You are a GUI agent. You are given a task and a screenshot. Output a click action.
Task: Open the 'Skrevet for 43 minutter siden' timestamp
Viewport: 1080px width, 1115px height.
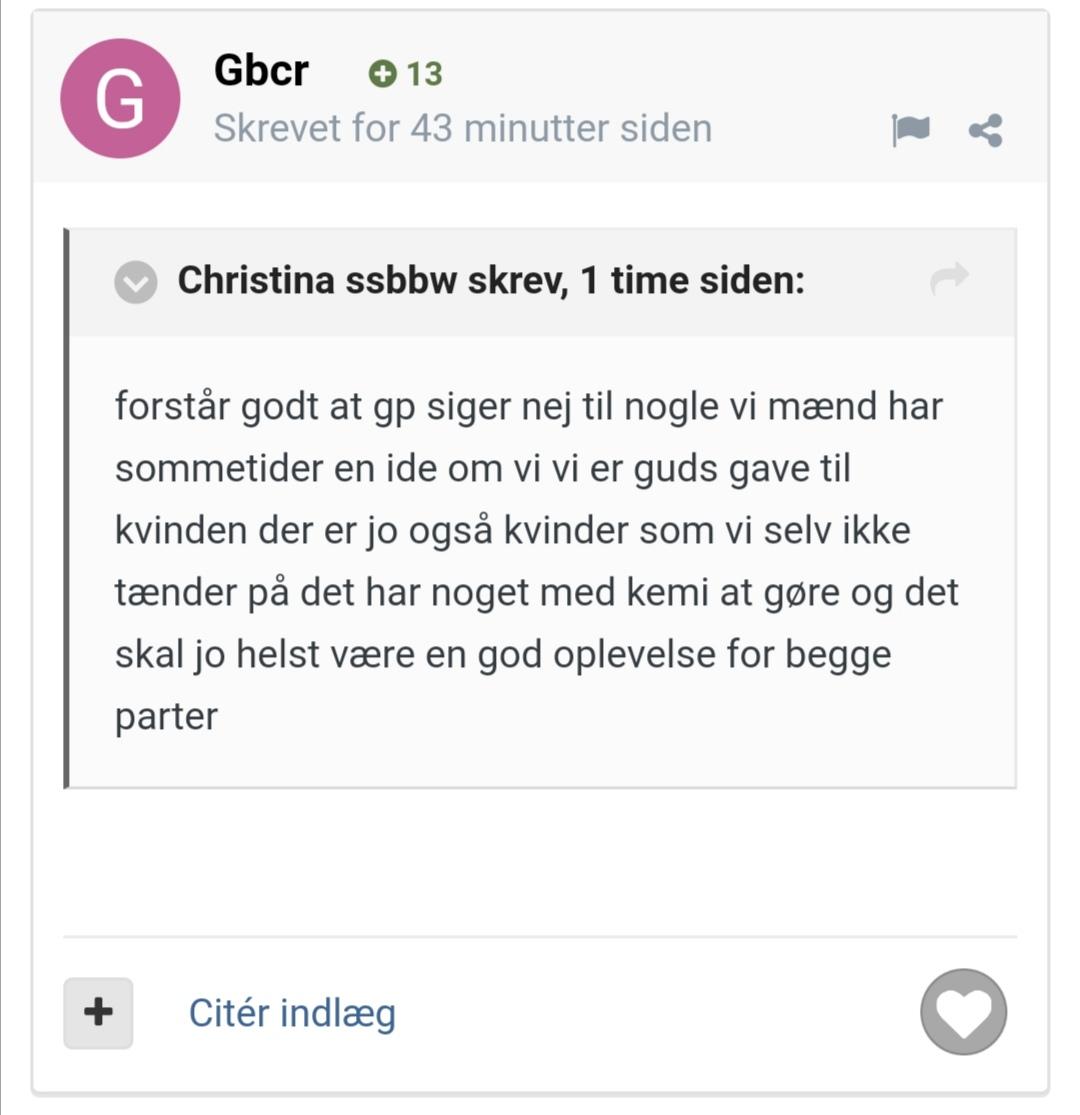(x=462, y=128)
